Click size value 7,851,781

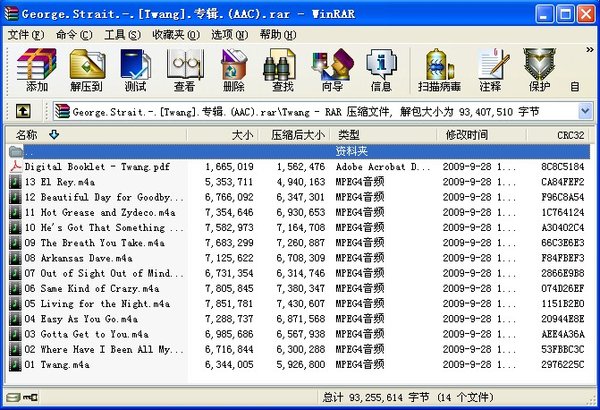pos(229,304)
